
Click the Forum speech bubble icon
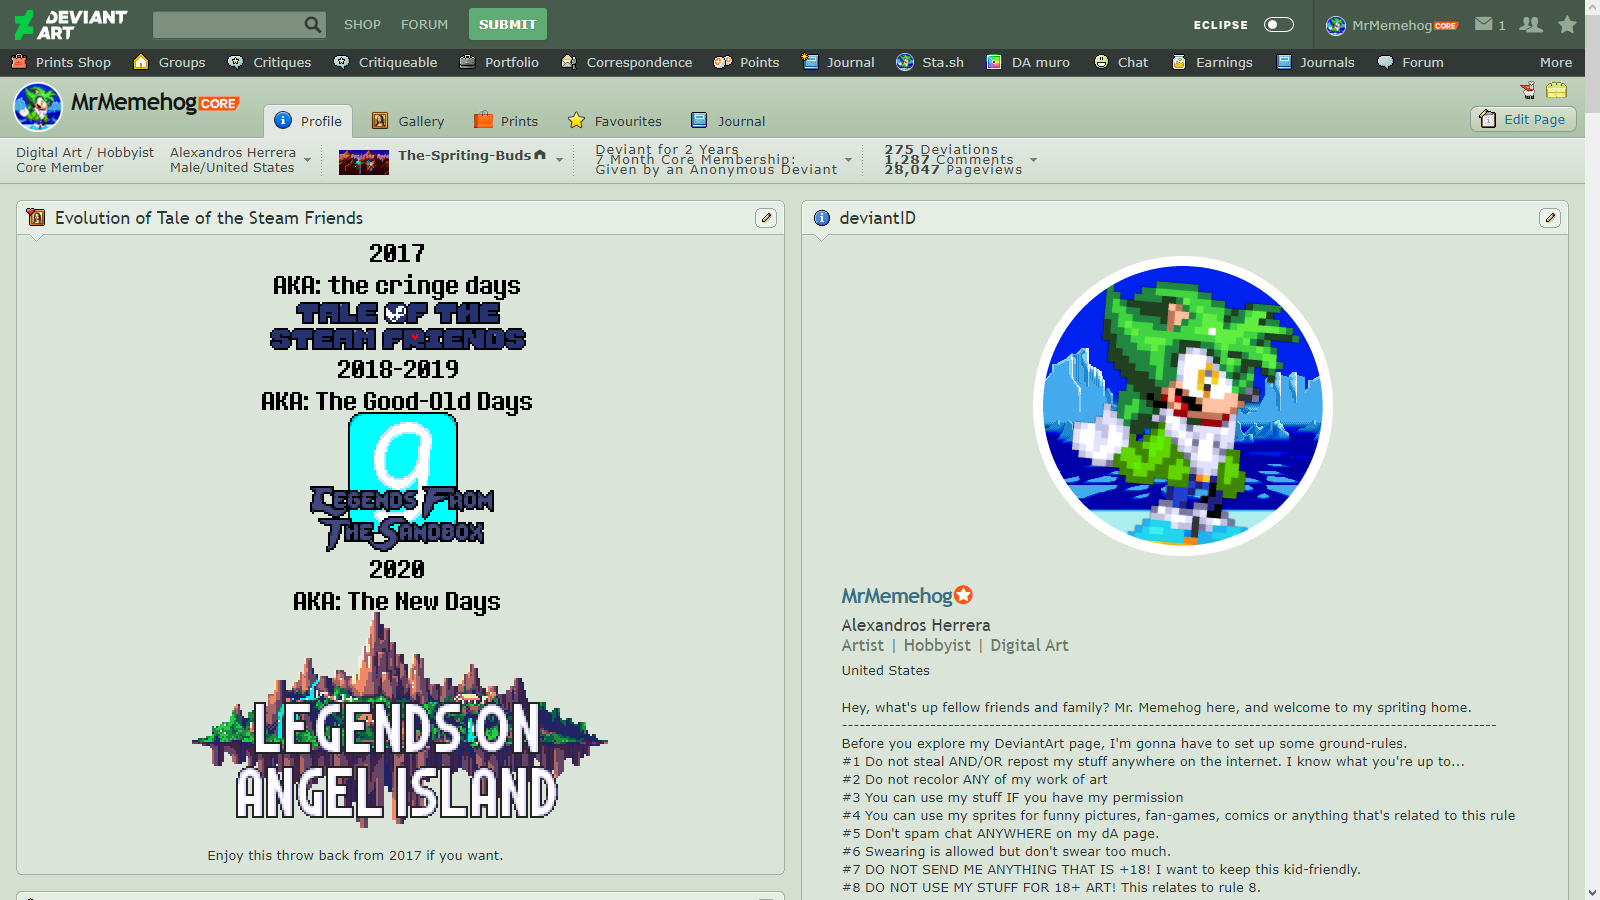(1385, 62)
